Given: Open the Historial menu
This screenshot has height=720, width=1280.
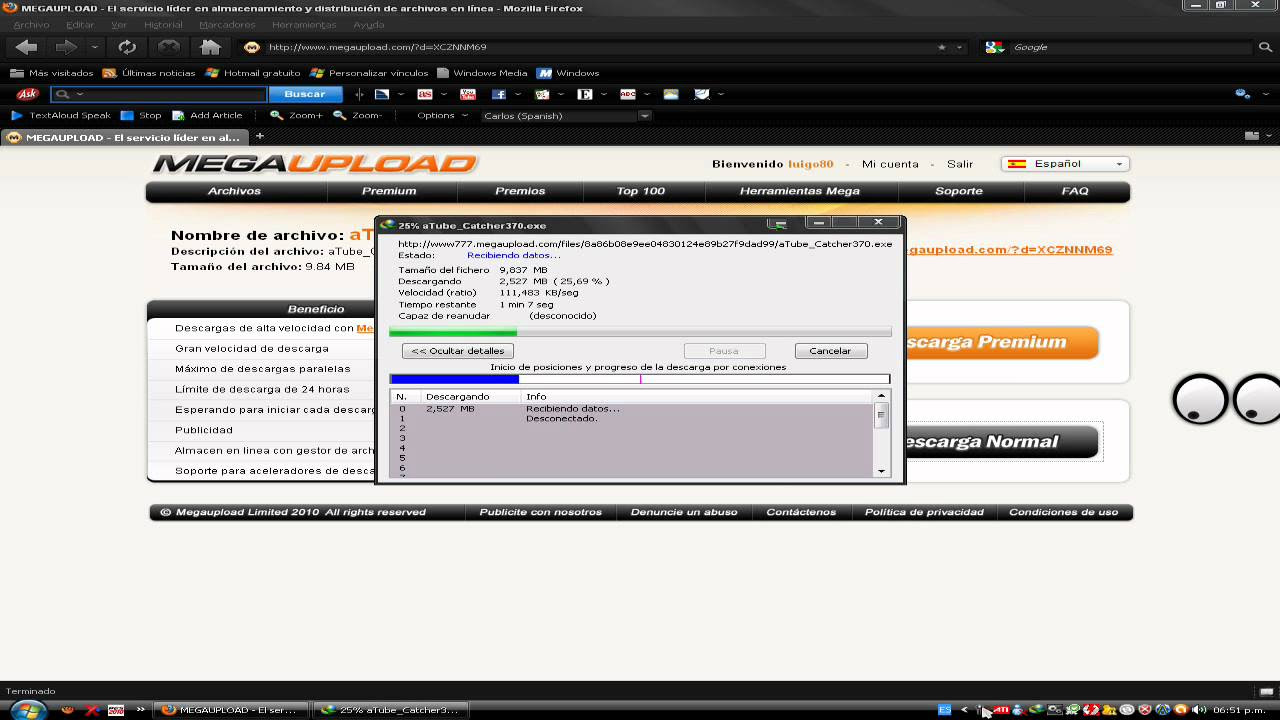Looking at the screenshot, I should [x=163, y=24].
